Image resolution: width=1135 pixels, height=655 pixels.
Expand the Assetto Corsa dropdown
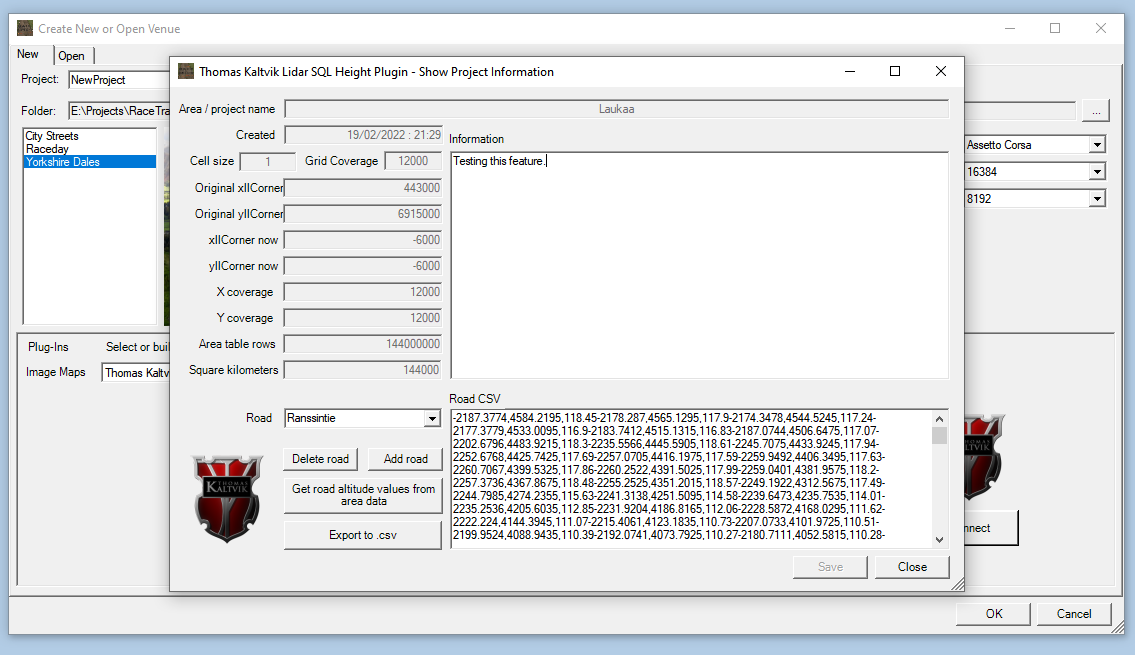pos(1097,145)
